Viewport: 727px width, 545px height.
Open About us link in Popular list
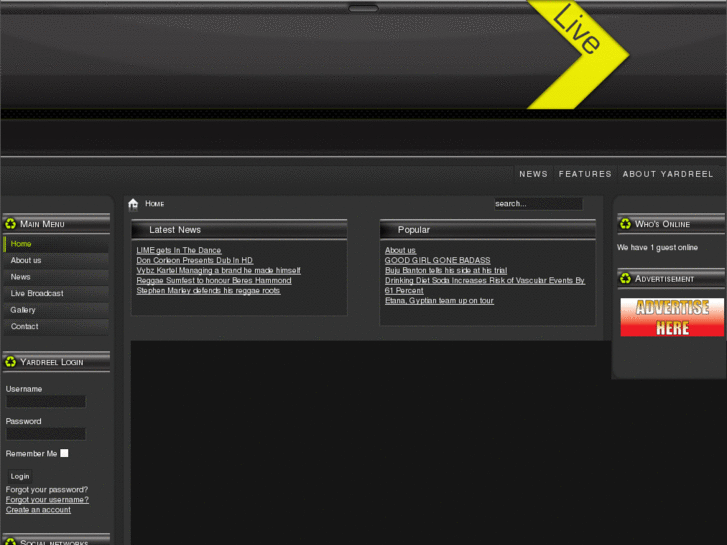(400, 250)
